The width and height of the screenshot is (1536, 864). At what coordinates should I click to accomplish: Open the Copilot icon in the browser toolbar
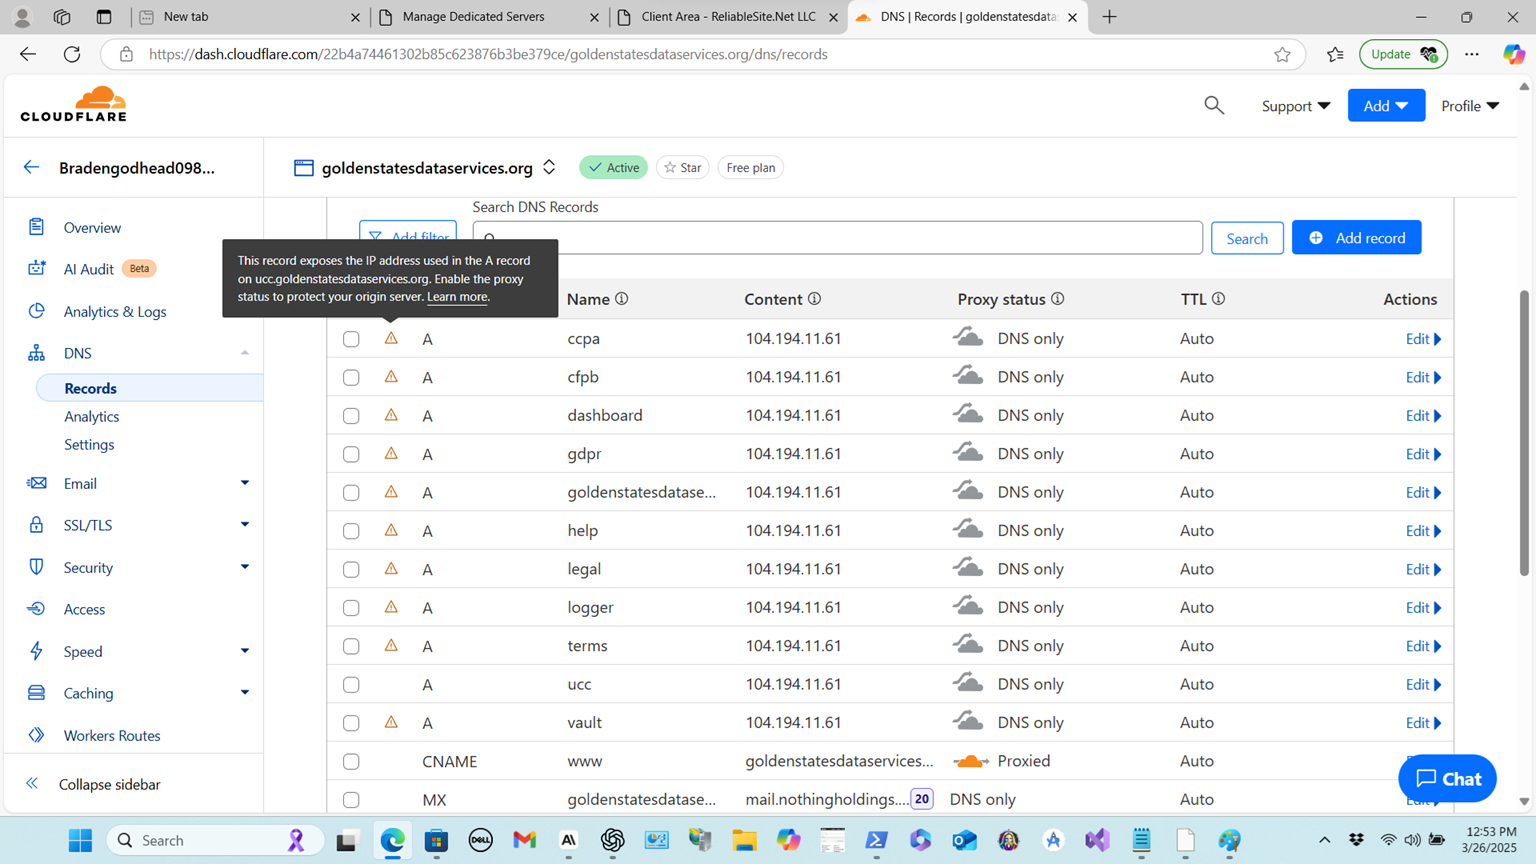point(1513,55)
